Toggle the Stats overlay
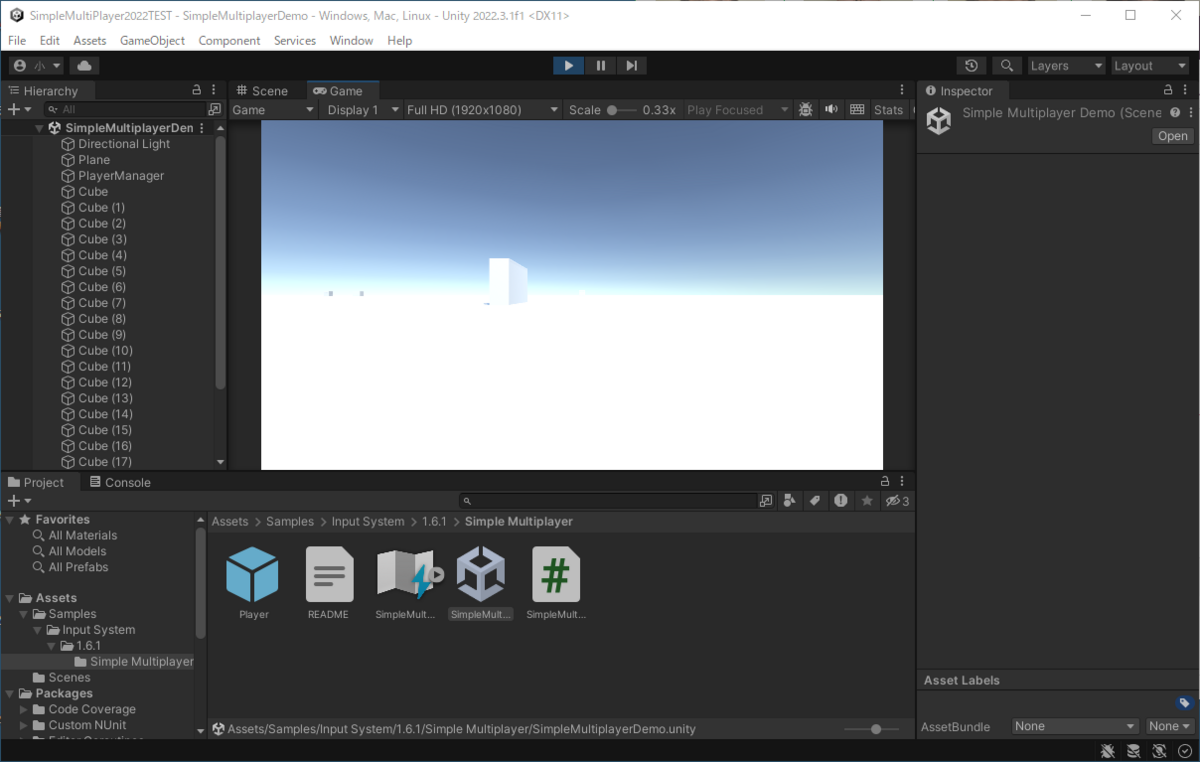1200x762 pixels. pos(888,110)
